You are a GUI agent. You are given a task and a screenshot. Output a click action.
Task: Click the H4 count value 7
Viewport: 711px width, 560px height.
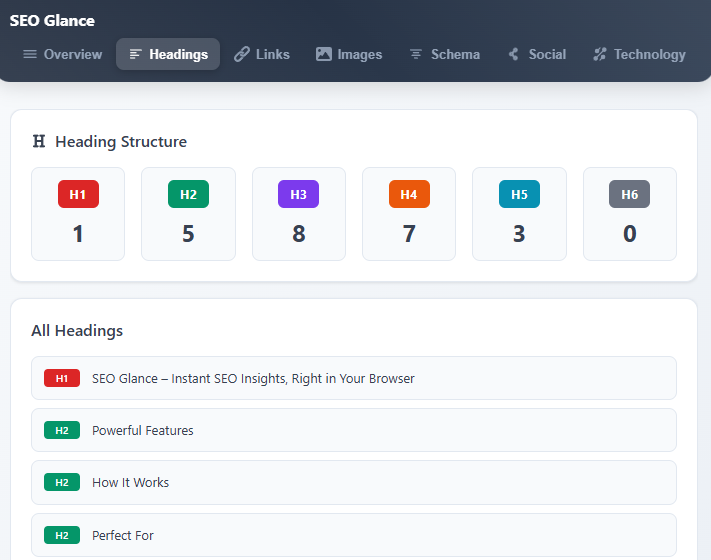click(x=409, y=234)
